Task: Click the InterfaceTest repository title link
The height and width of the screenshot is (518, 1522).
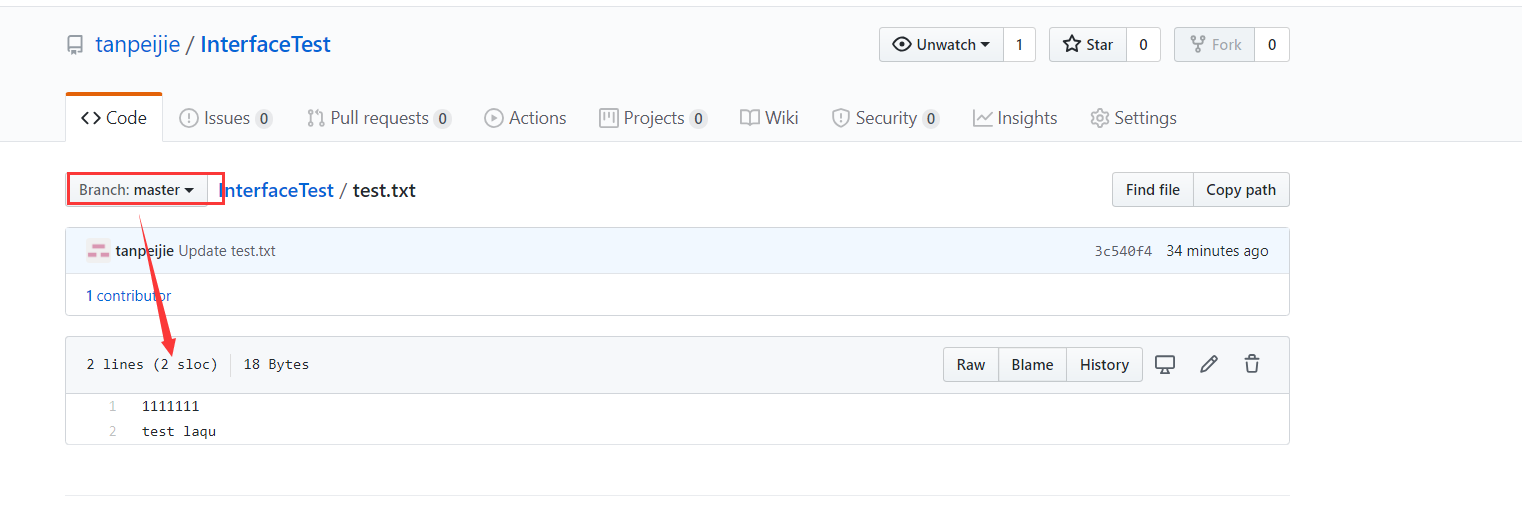Action: pos(265,45)
